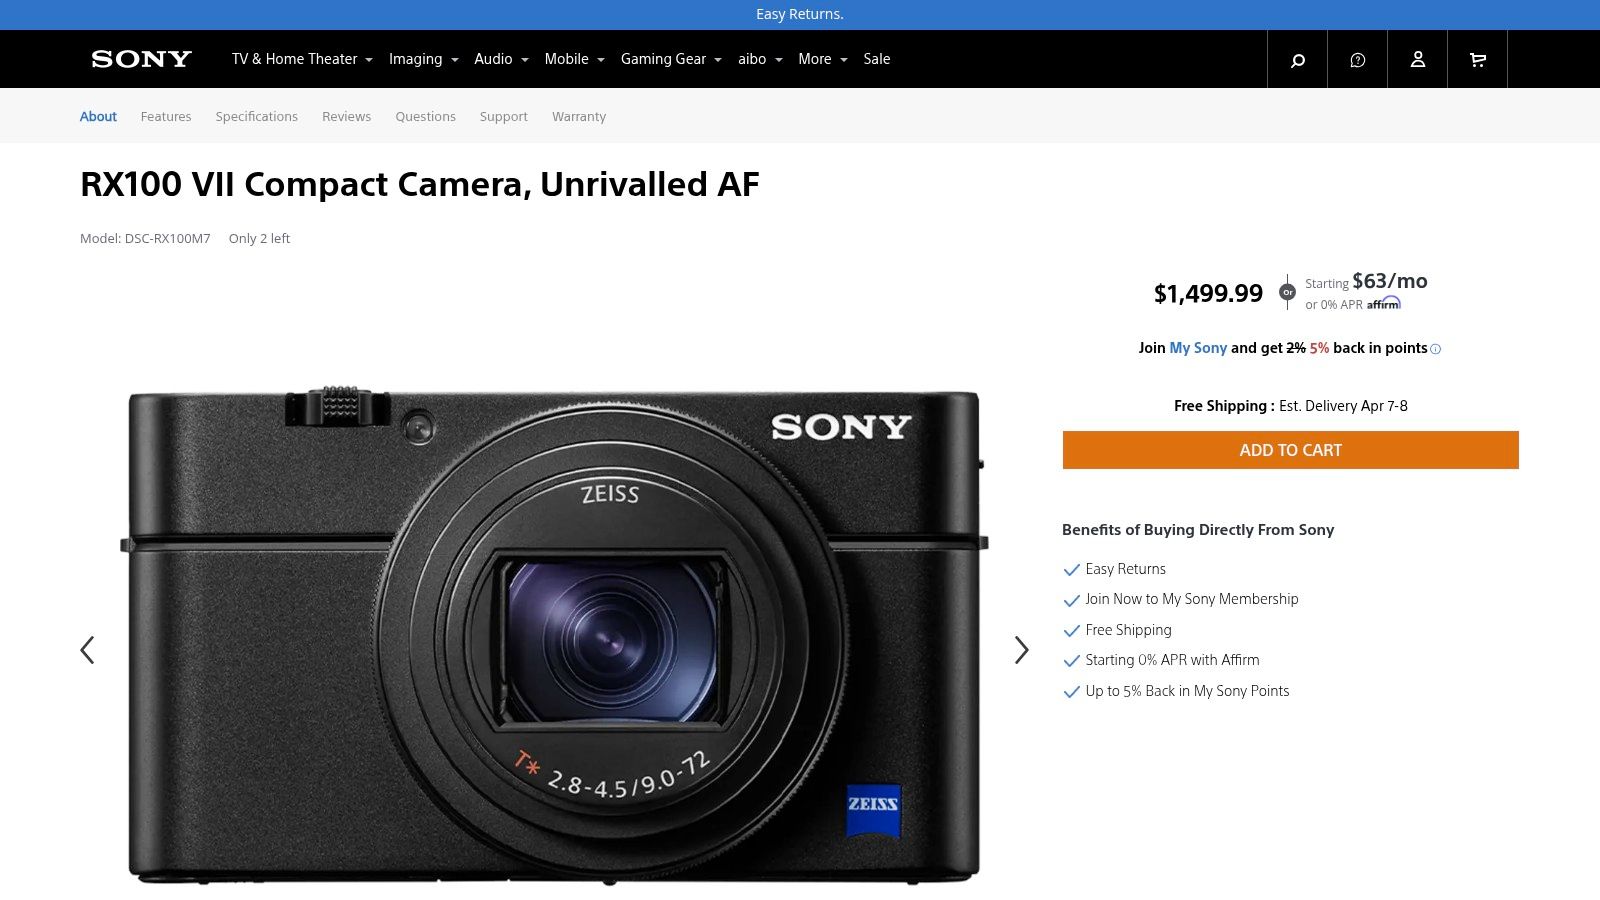Expand the Imaging menu

pos(423,59)
